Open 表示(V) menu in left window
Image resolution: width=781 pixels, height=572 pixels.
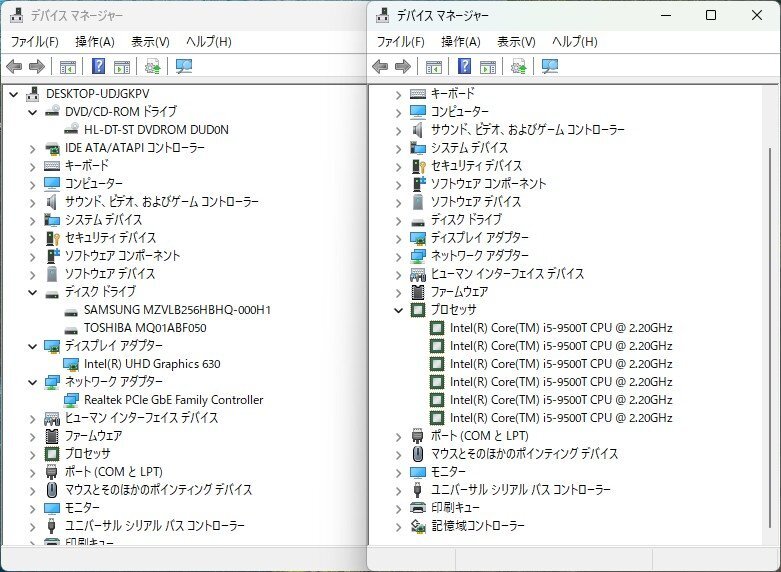point(150,41)
